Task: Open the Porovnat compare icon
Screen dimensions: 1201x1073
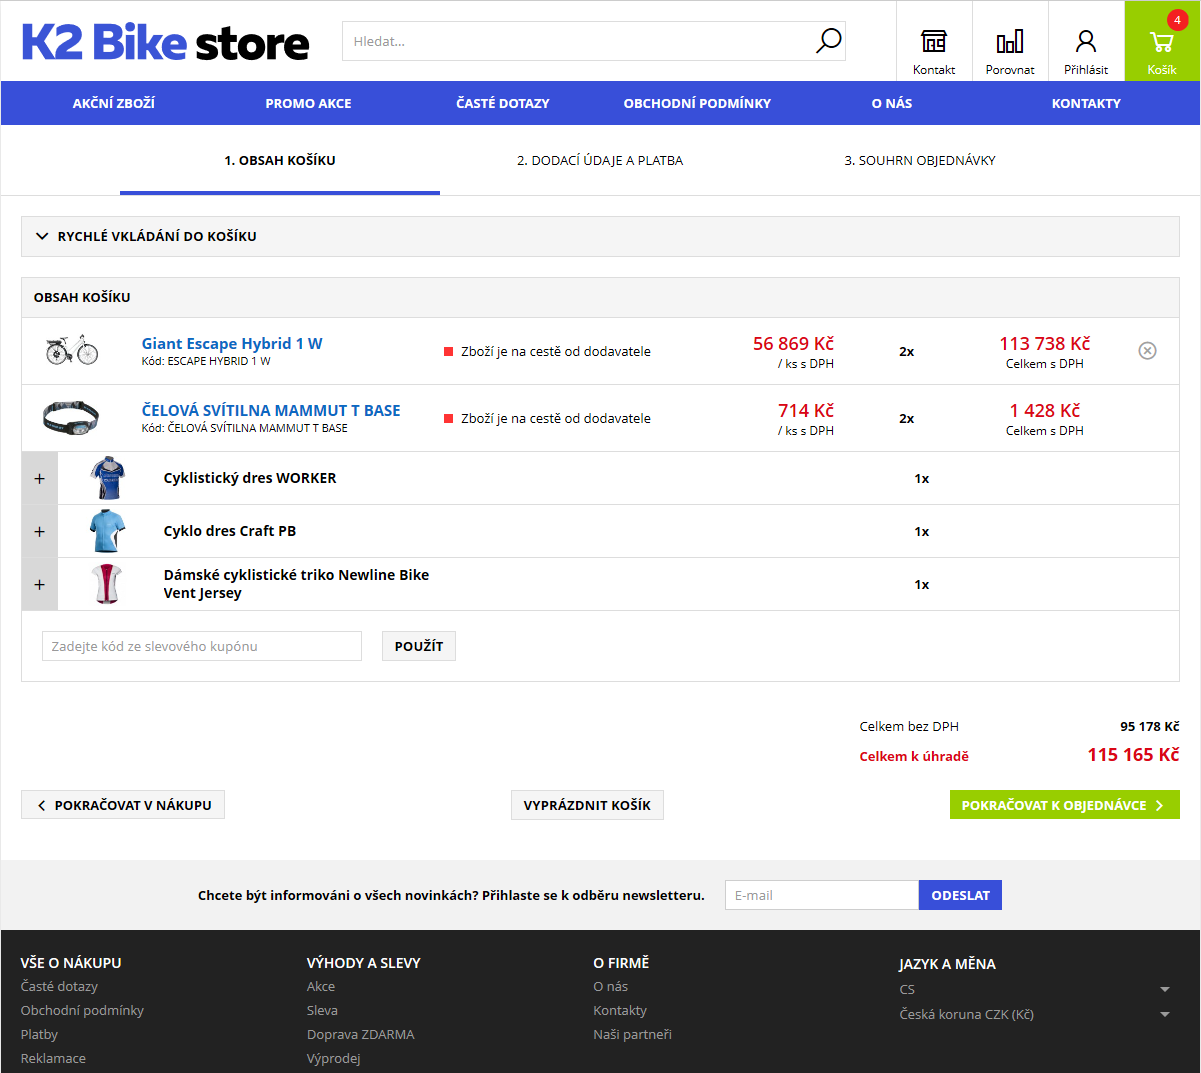Action: [x=1010, y=42]
